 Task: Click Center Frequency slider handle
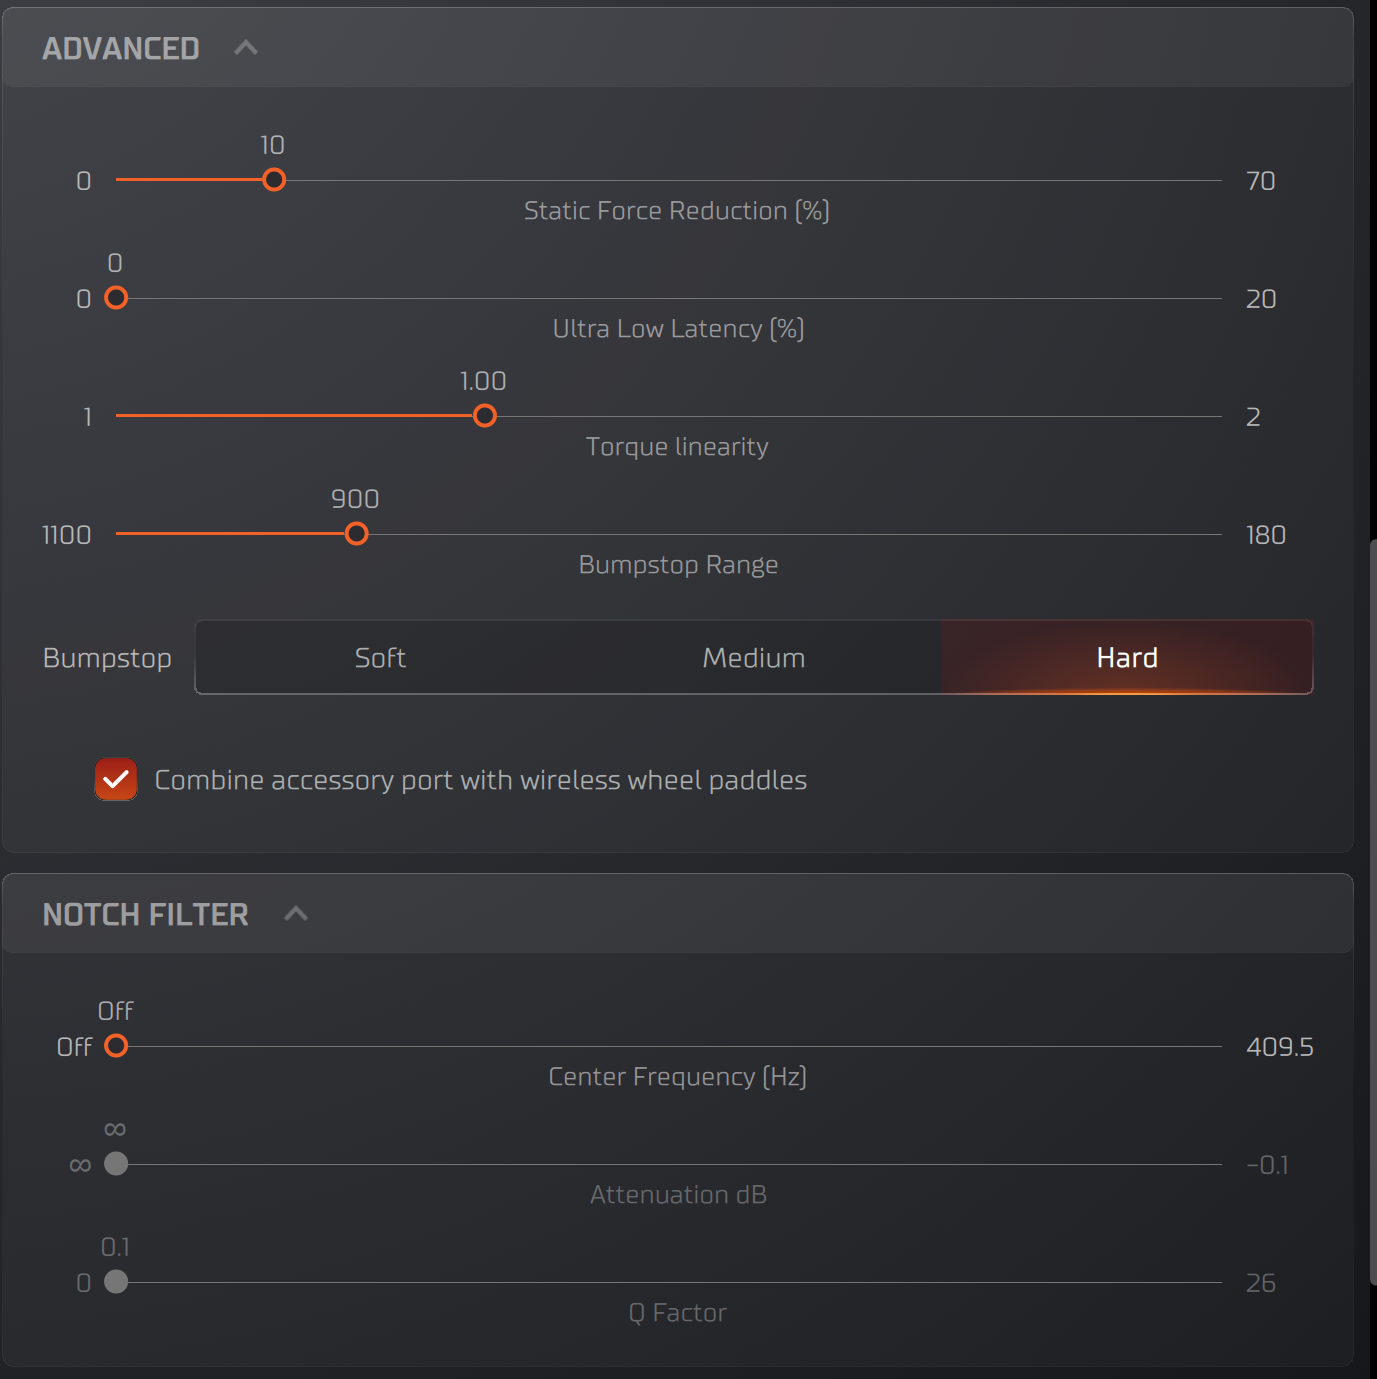pyautogui.click(x=116, y=1046)
